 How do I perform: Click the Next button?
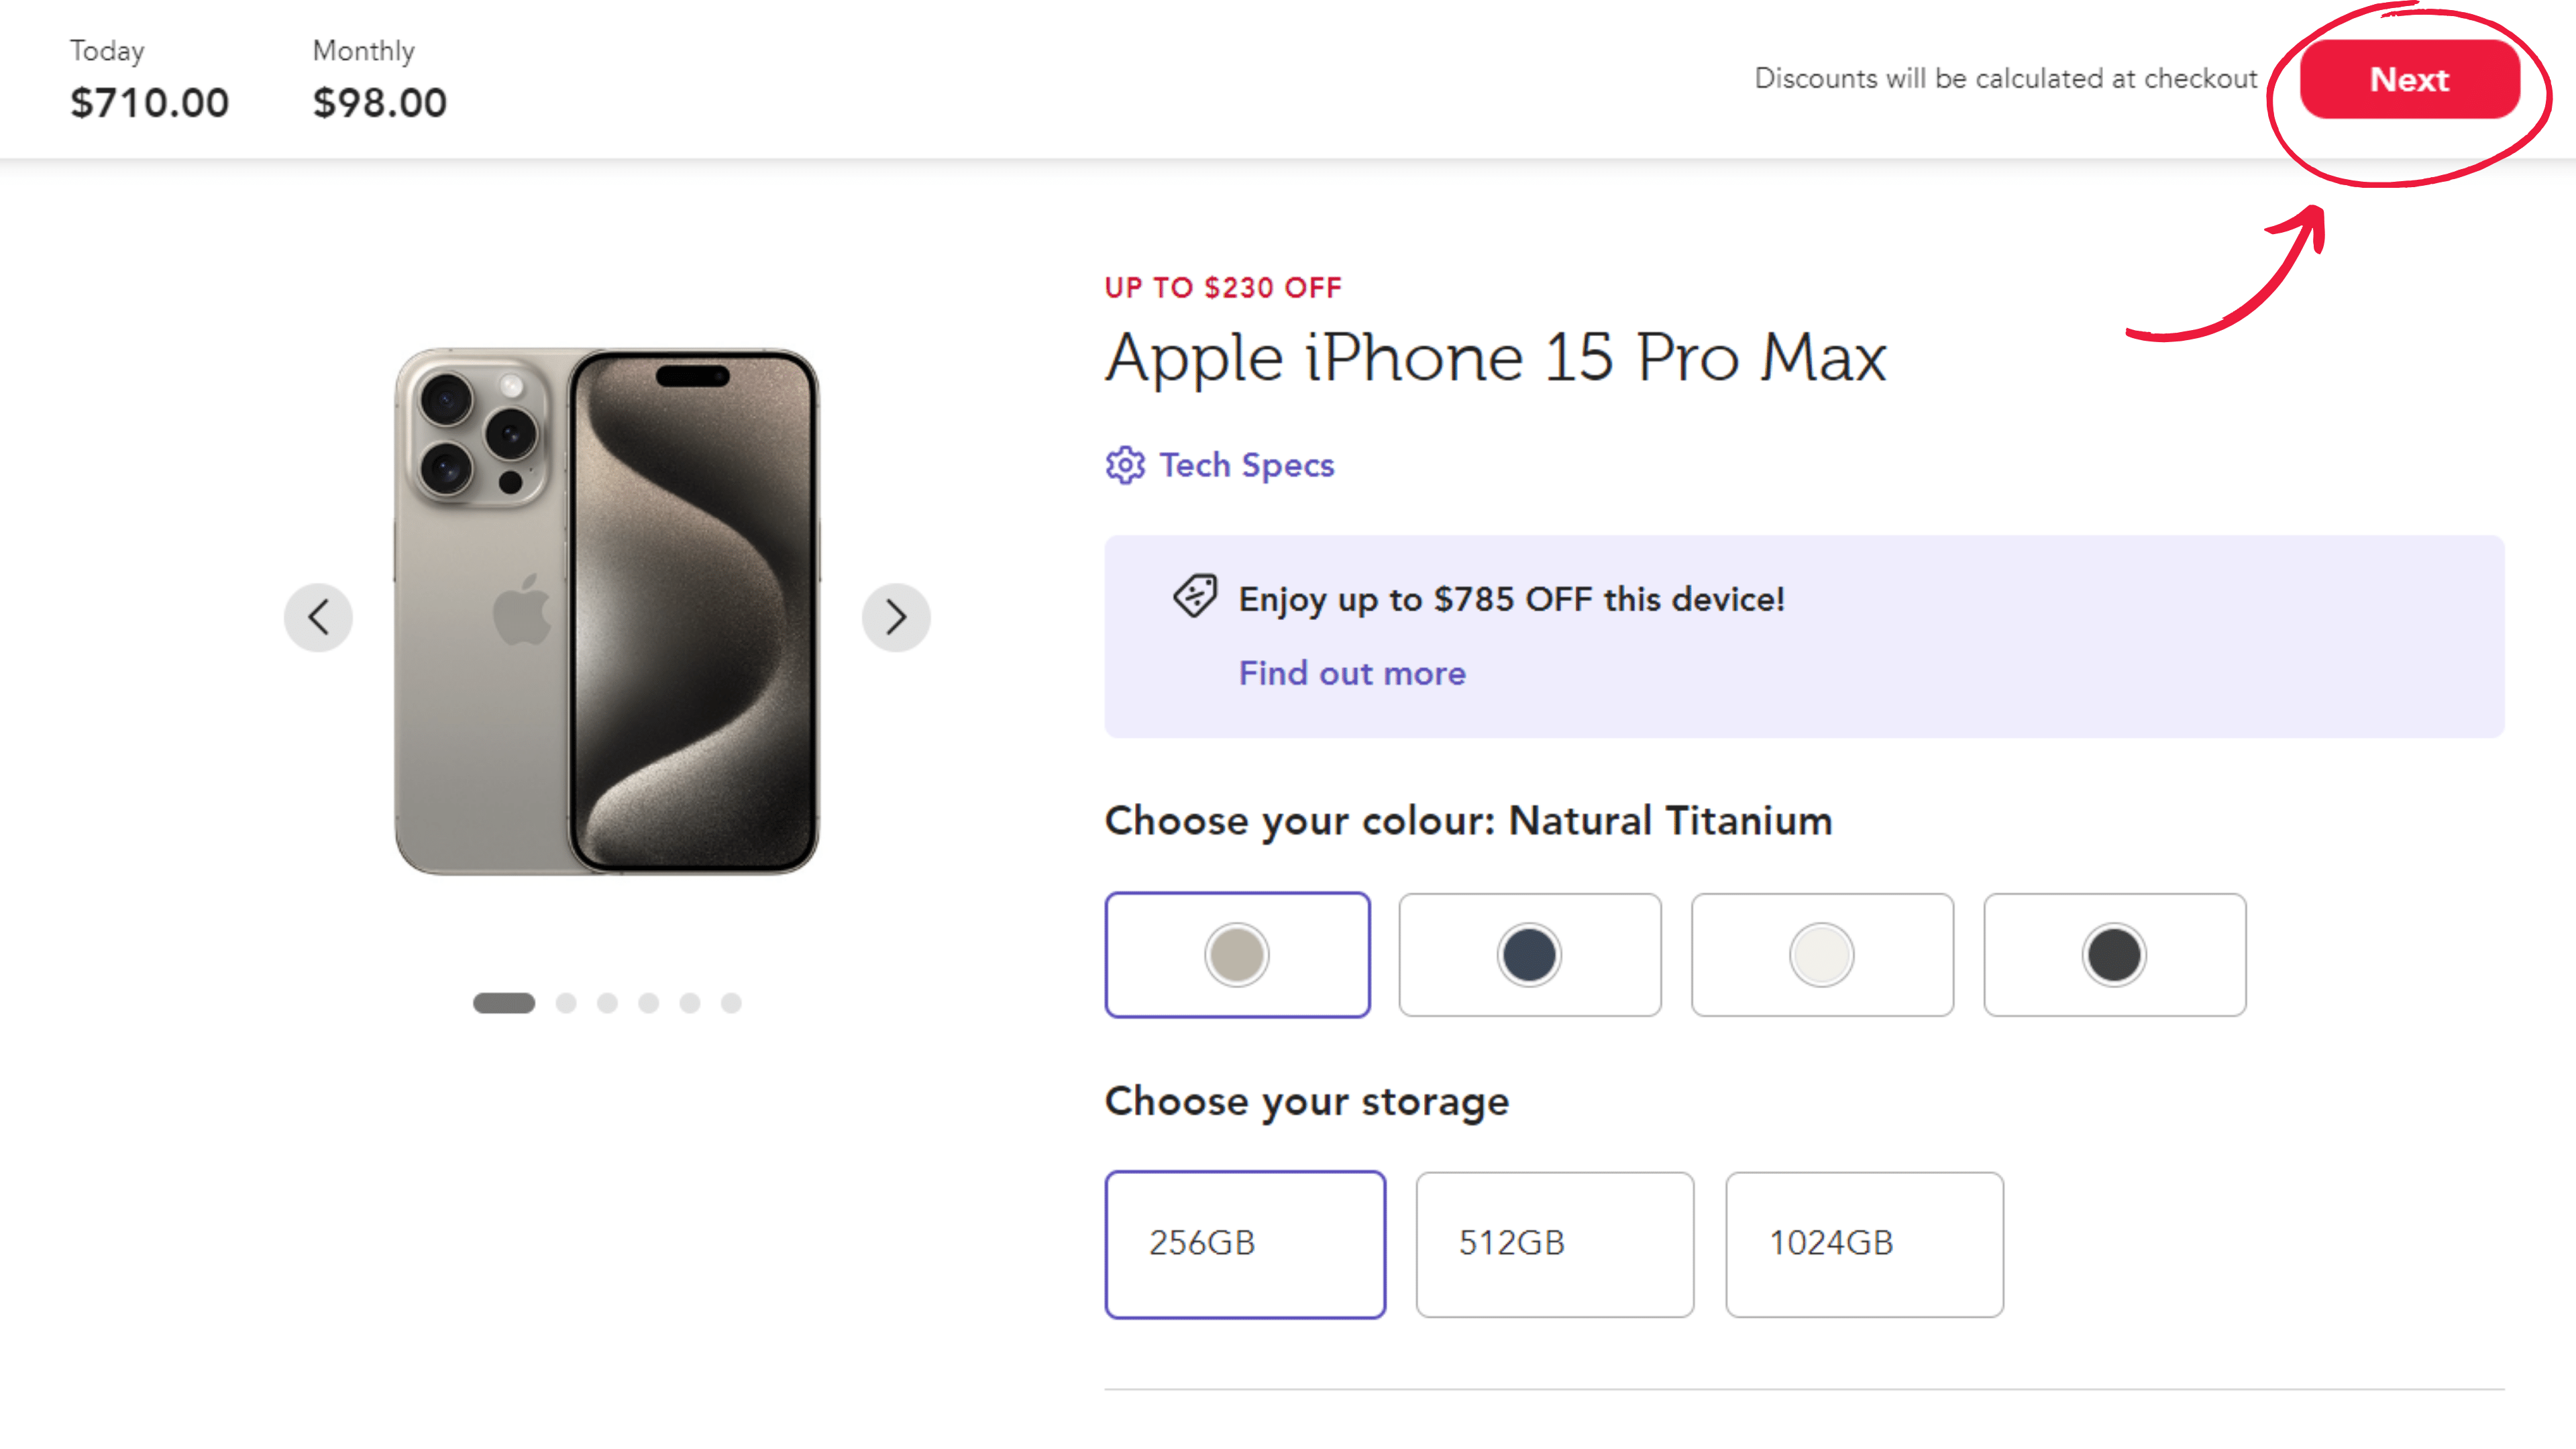coord(2409,80)
